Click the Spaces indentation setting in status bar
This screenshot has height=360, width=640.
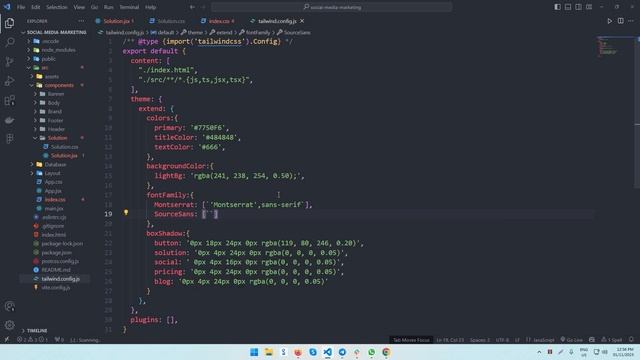click(x=480, y=340)
